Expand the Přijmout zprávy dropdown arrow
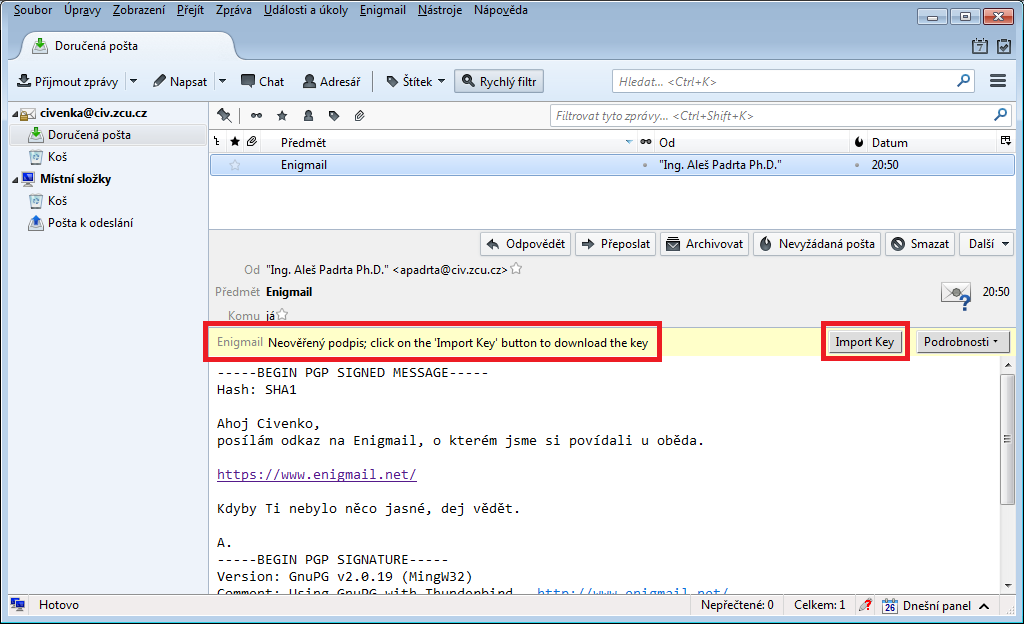Image resolution: width=1024 pixels, height=624 pixels. tap(133, 82)
